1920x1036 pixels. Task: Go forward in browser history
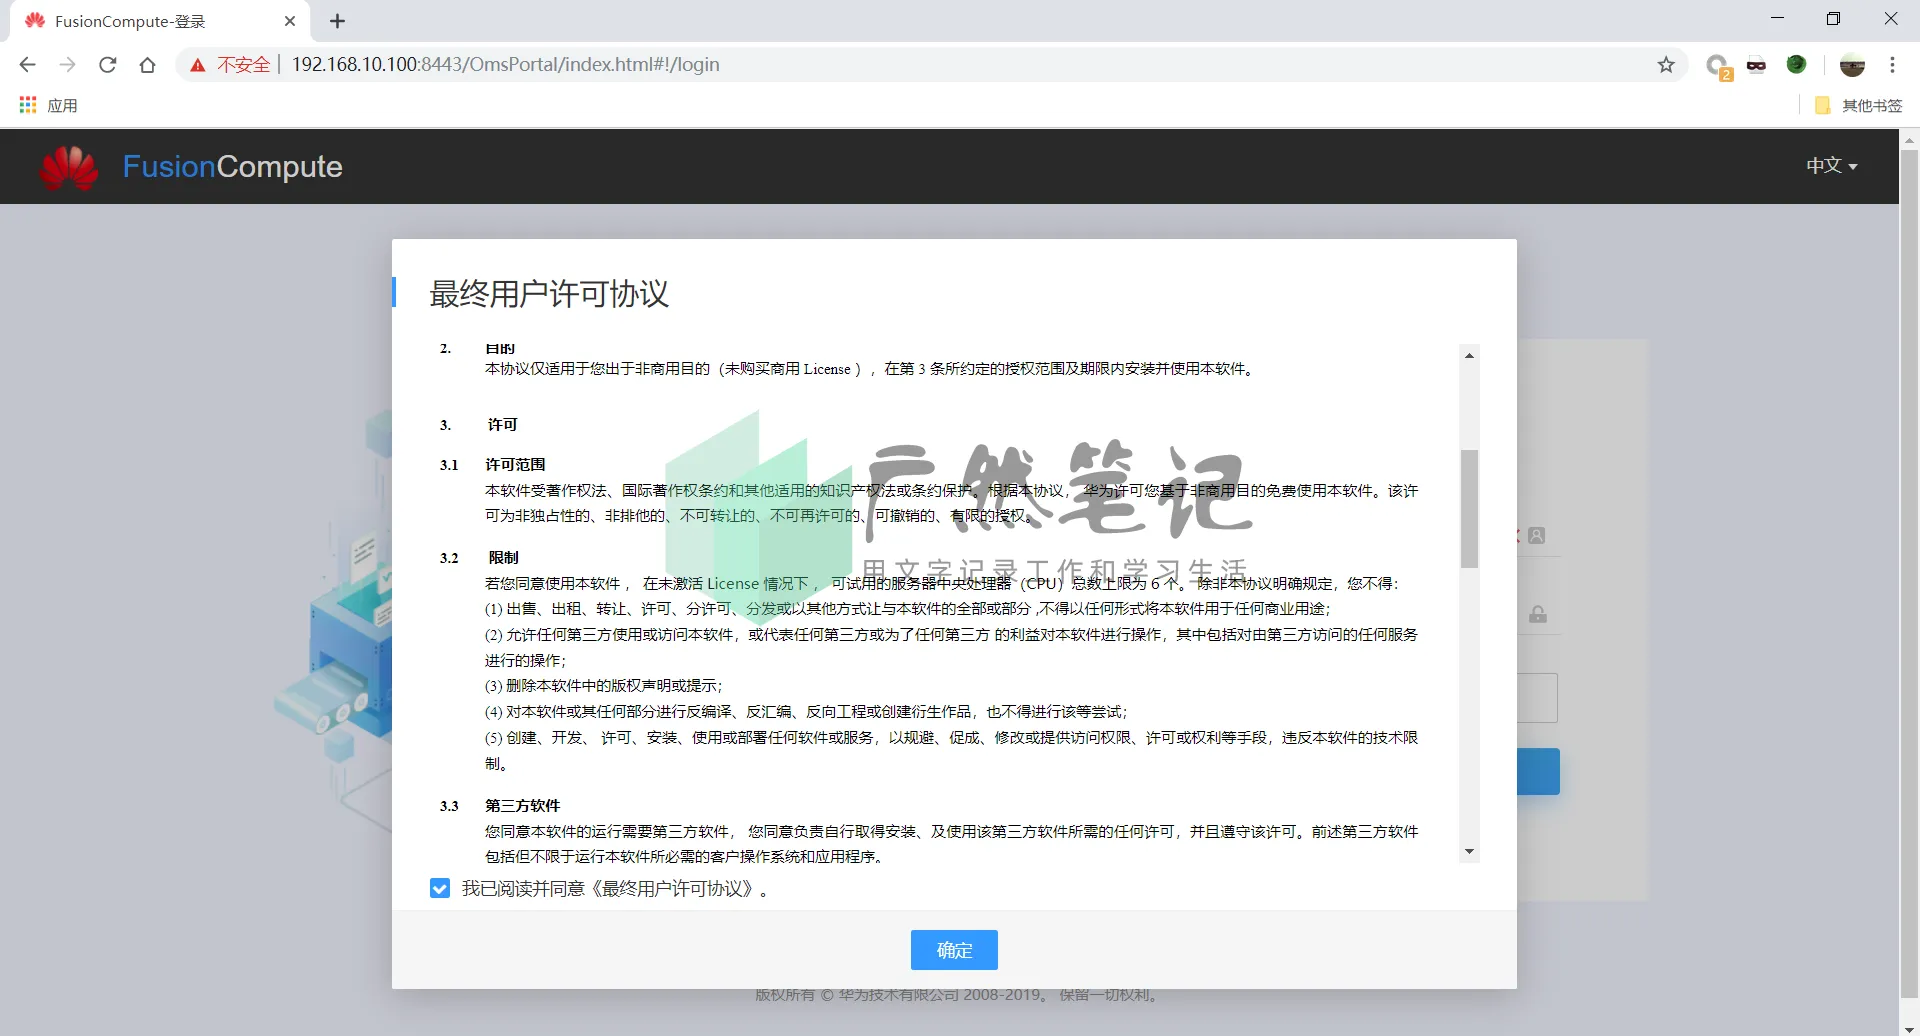click(x=67, y=65)
